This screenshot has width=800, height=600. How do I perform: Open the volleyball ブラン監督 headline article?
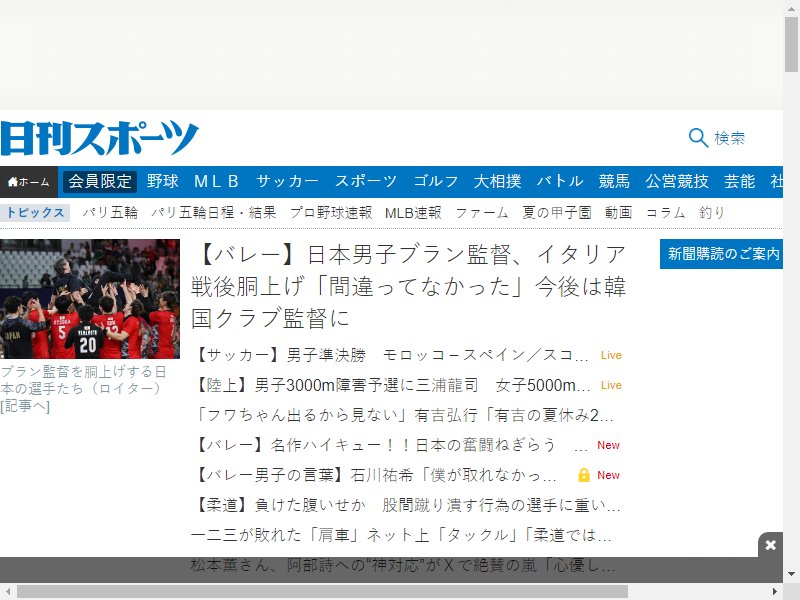pyautogui.click(x=408, y=286)
